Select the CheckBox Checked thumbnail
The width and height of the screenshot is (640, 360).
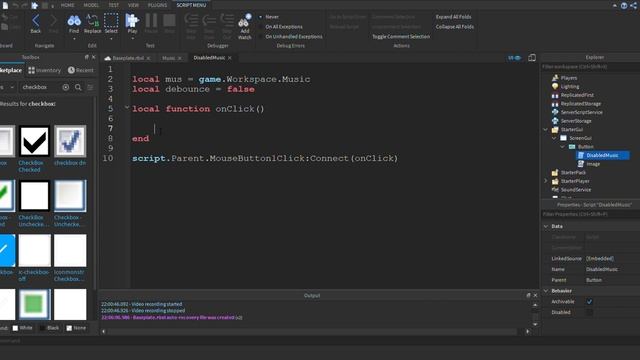point(34,141)
